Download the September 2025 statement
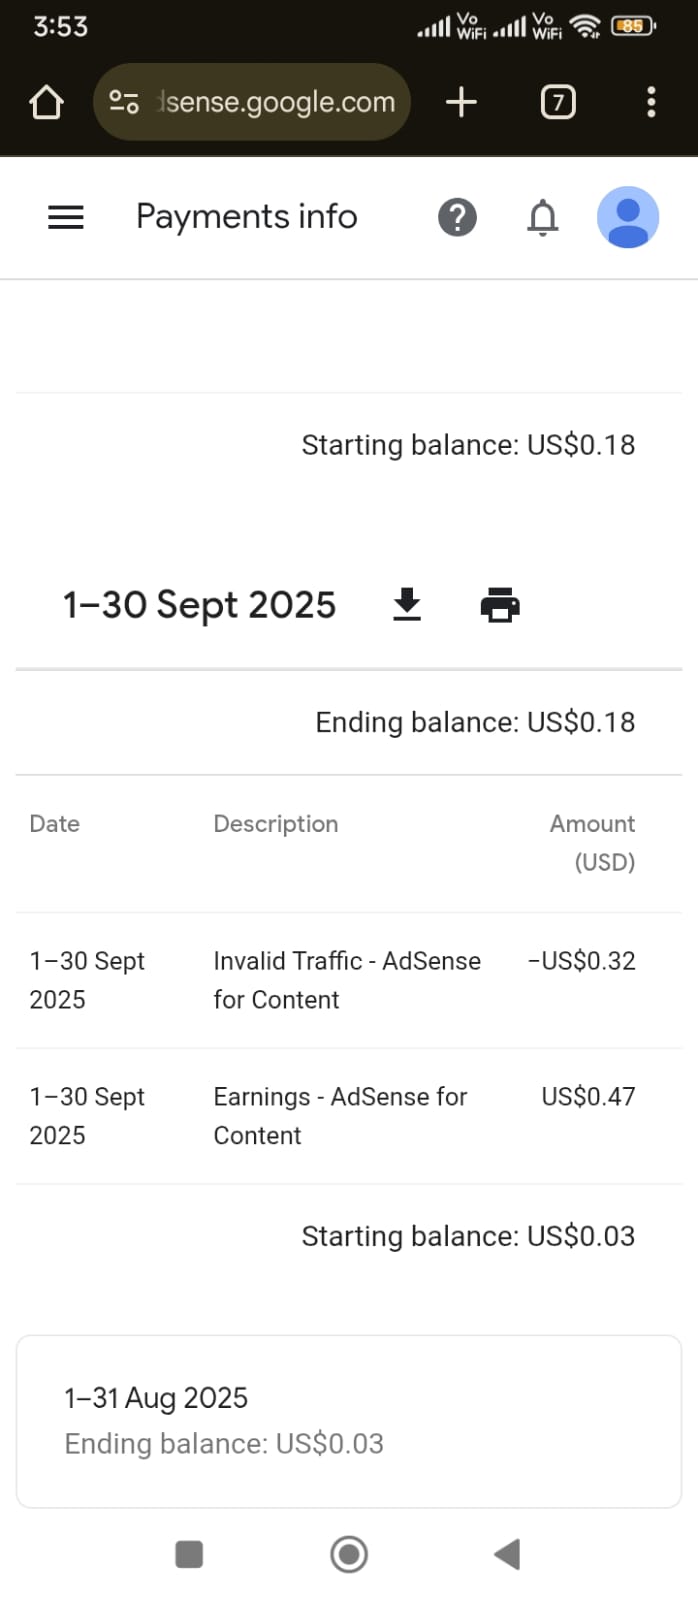The image size is (698, 1600). coord(407,605)
